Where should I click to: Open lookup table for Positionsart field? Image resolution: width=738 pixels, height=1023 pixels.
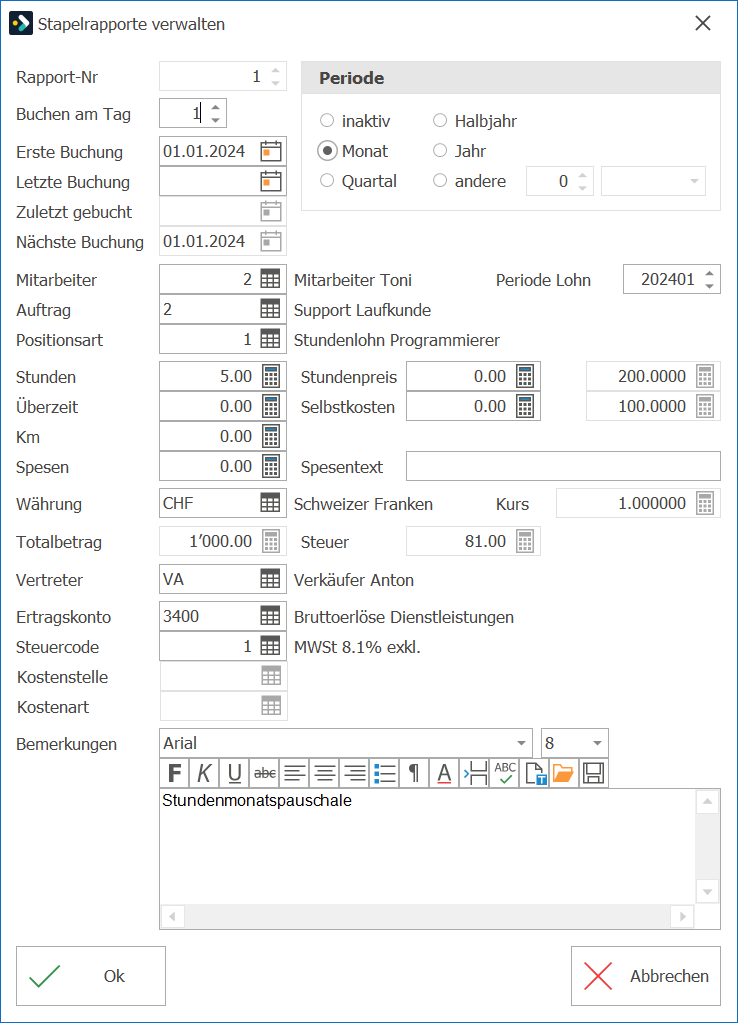click(270, 339)
